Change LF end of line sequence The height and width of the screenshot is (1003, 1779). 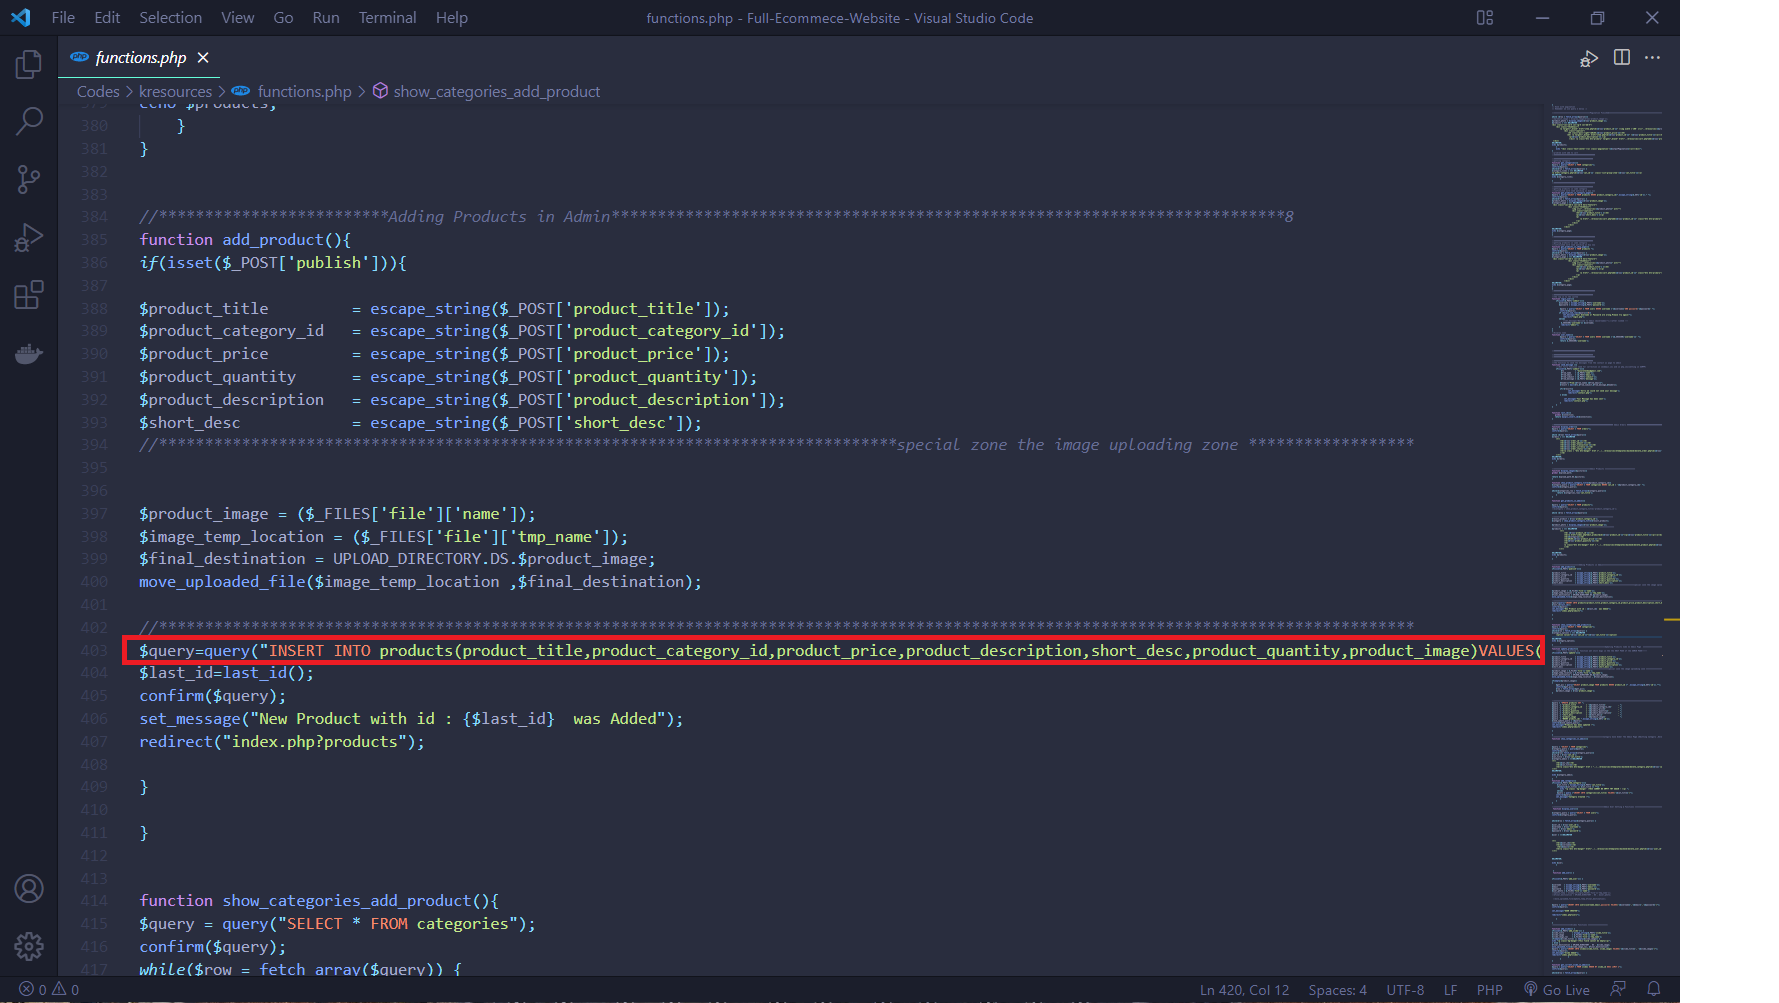point(1450,990)
